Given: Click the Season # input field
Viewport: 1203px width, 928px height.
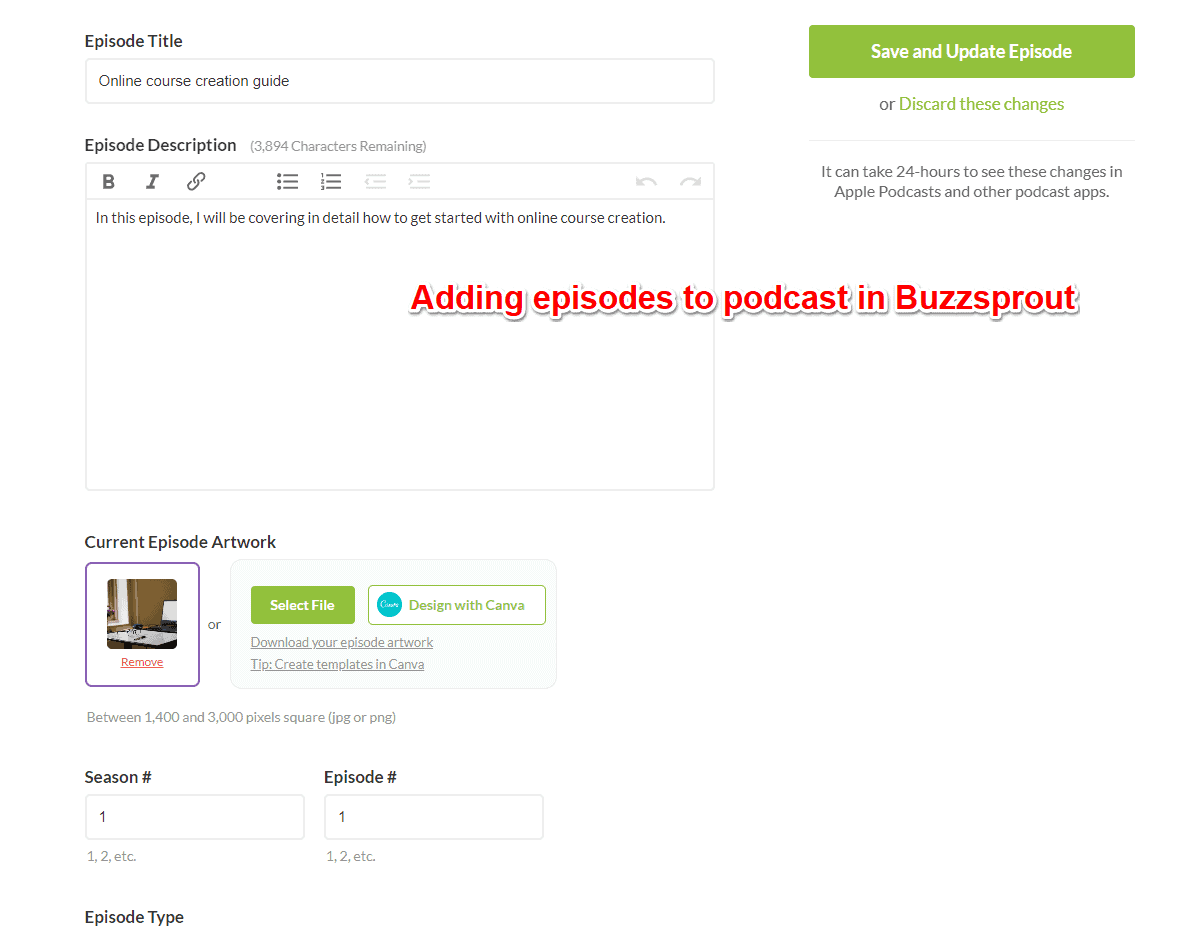Looking at the screenshot, I should 194,816.
